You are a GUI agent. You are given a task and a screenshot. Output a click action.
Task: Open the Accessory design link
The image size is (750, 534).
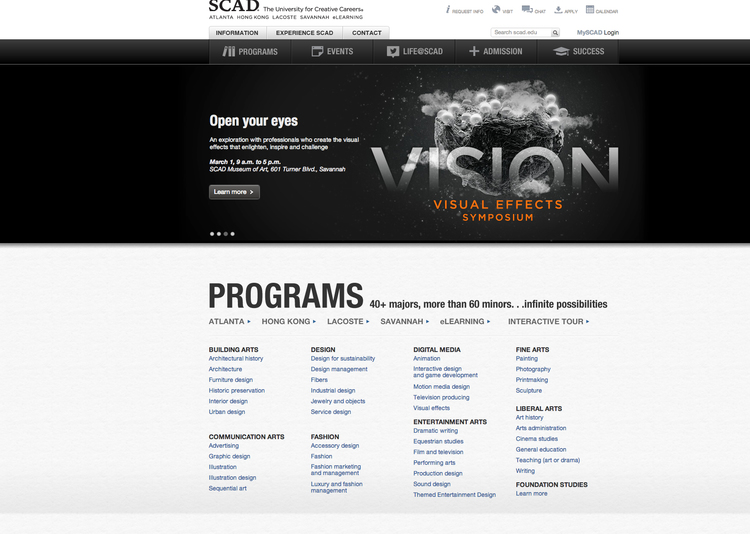coord(335,445)
